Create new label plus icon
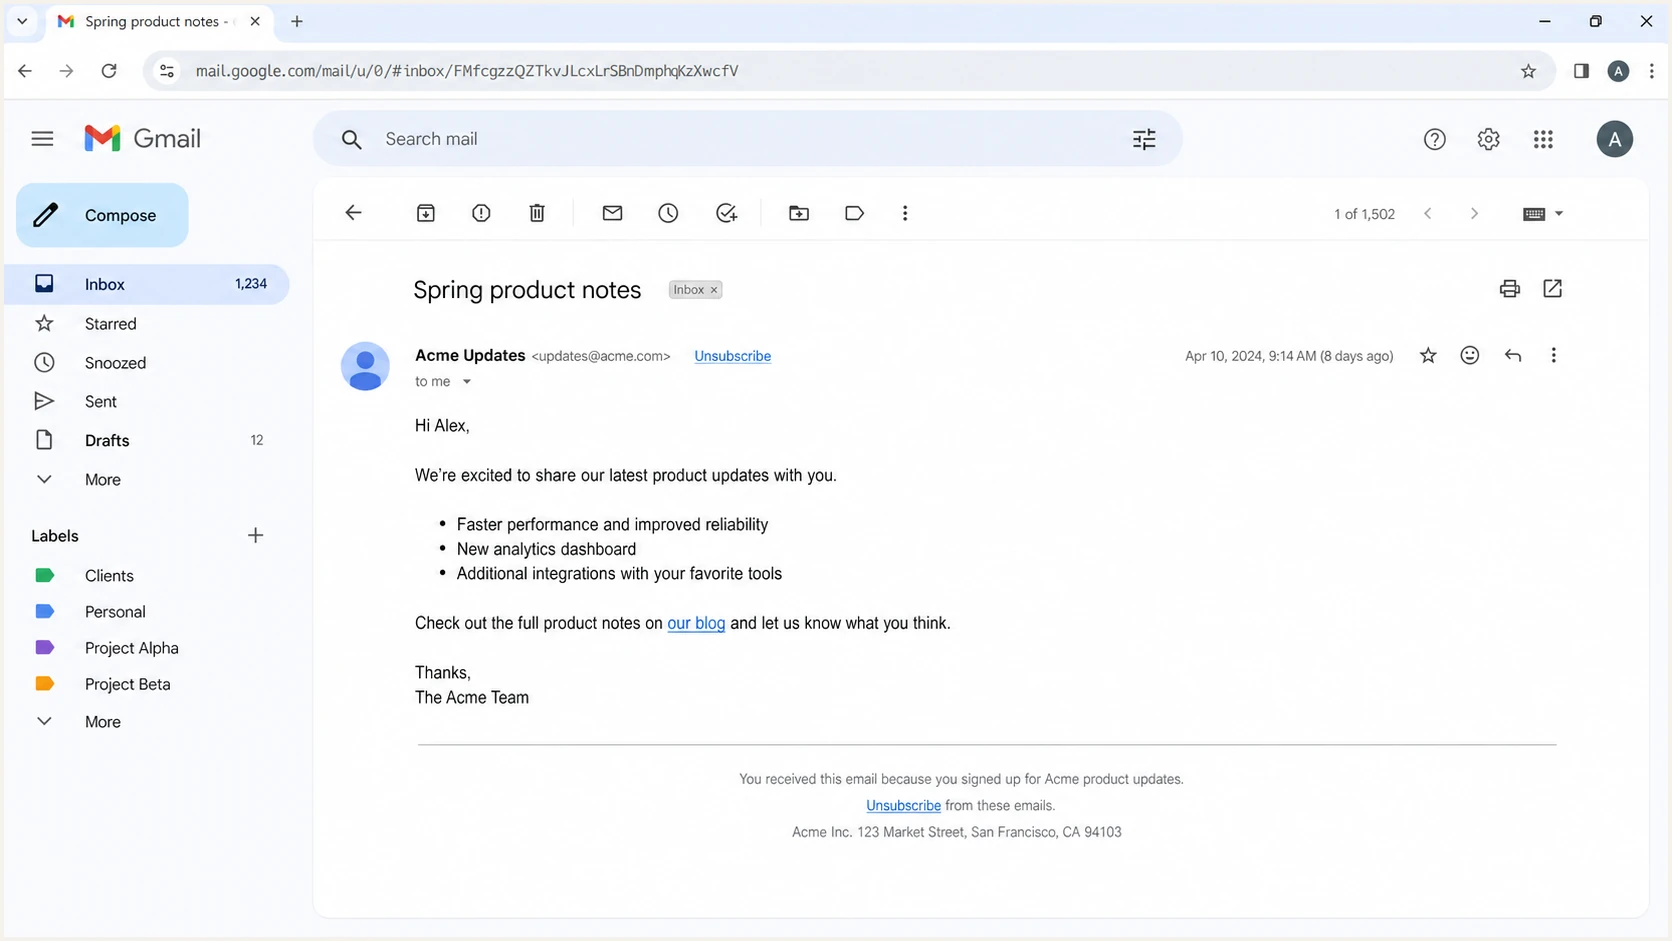 255,536
